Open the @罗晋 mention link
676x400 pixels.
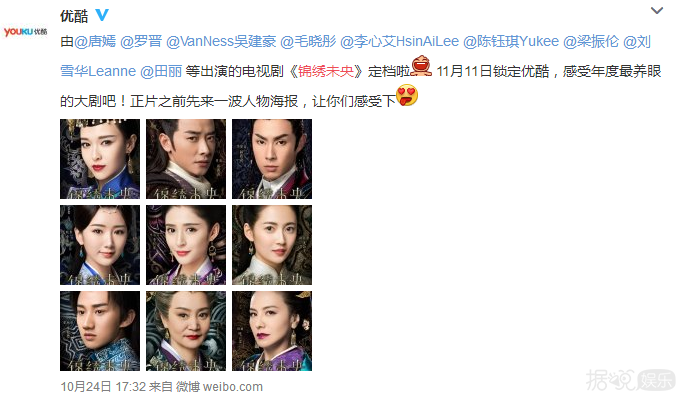coord(141,41)
